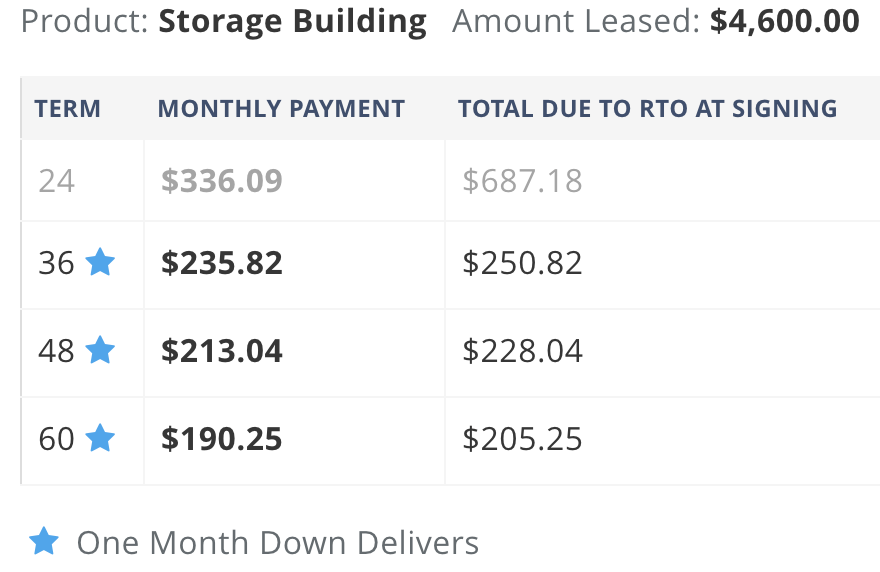
Task: Click the $687.18 due at signing amount
Action: coord(522,181)
